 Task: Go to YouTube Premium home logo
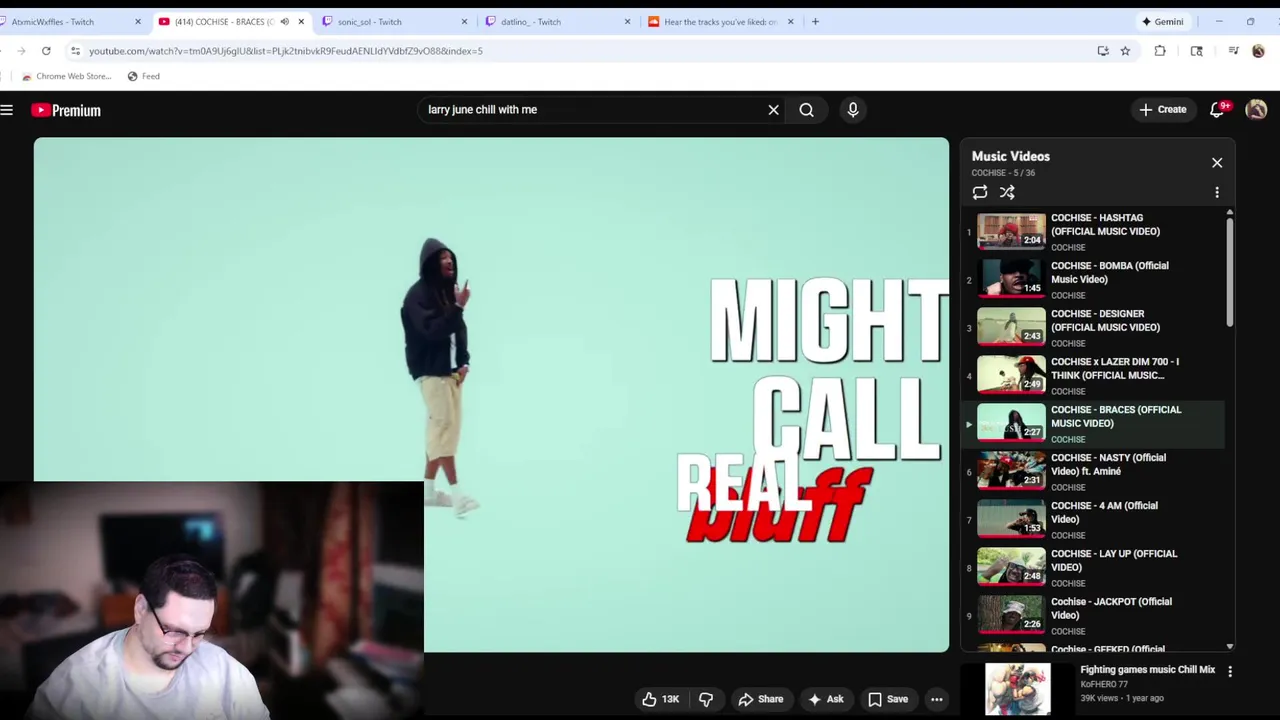pyautogui.click(x=66, y=110)
